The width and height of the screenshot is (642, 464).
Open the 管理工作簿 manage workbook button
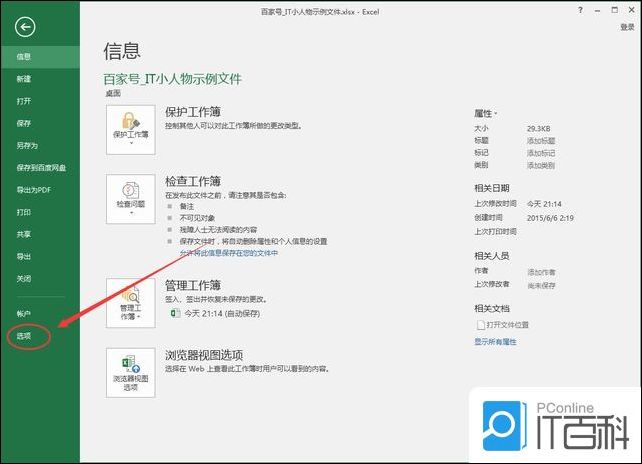131,303
